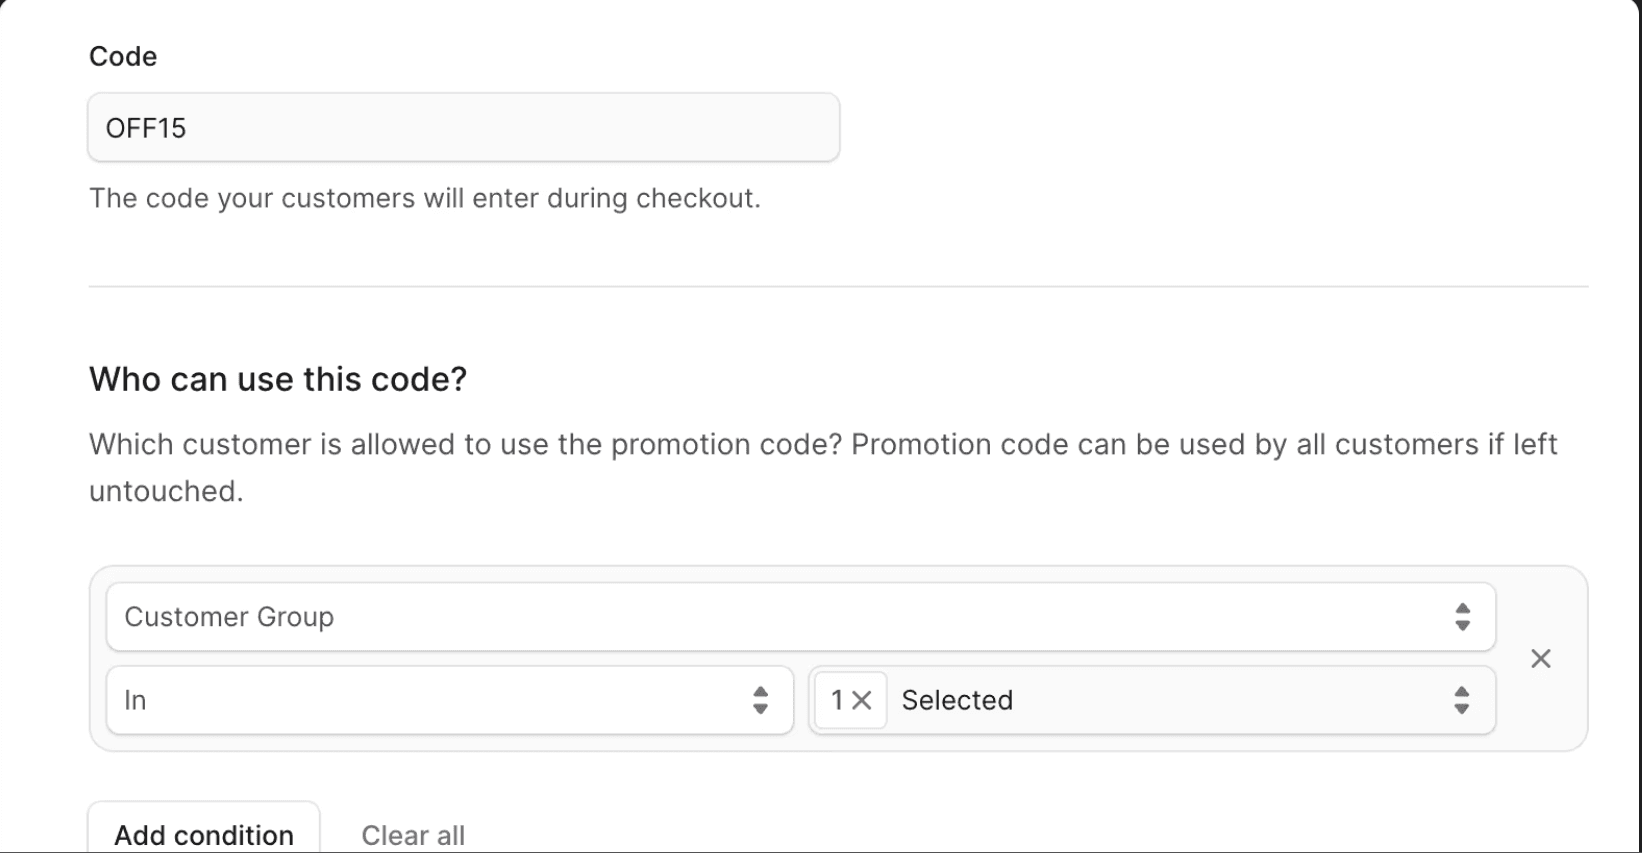
Task: Click the Customer Group field's up-down arrows
Action: [1462, 617]
